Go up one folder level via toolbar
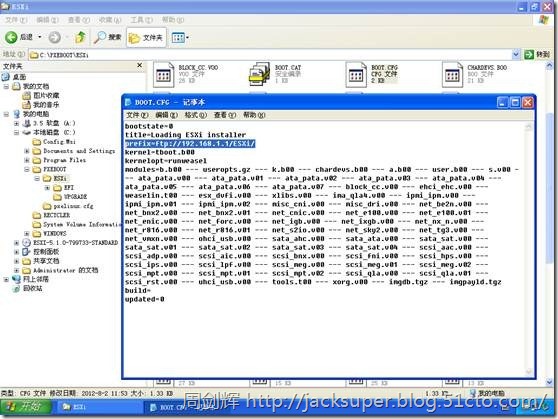 point(80,37)
